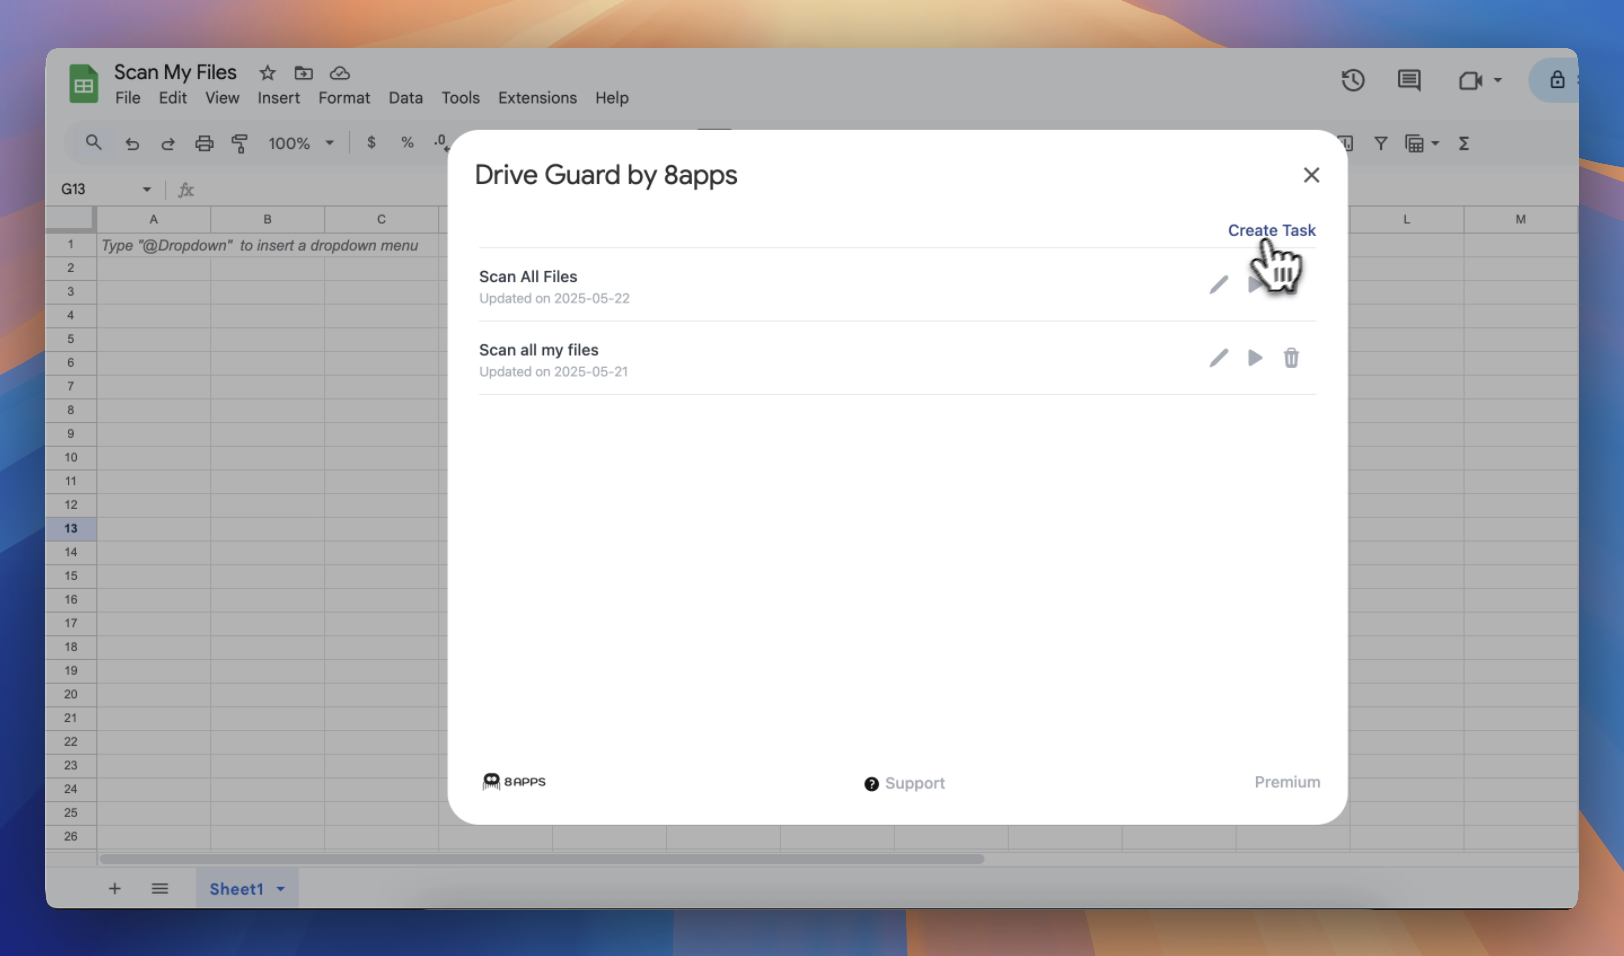Screen dimensions: 1624x956
Task: Add a new sheet with plus button
Action: 115,889
